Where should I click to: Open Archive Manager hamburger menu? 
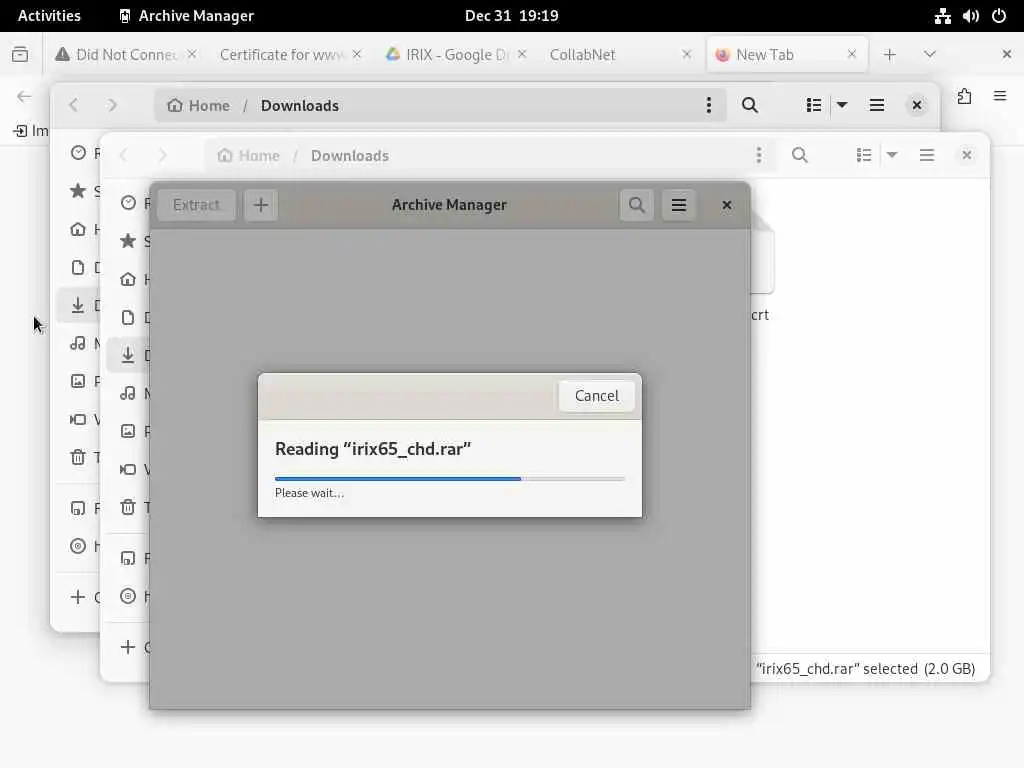click(x=679, y=205)
